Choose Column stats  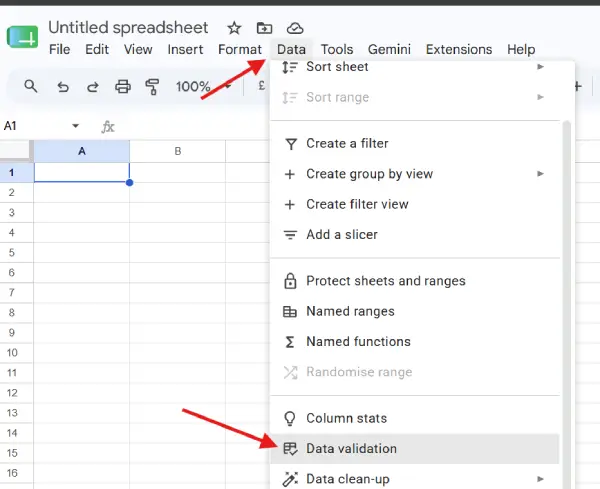(415, 418)
